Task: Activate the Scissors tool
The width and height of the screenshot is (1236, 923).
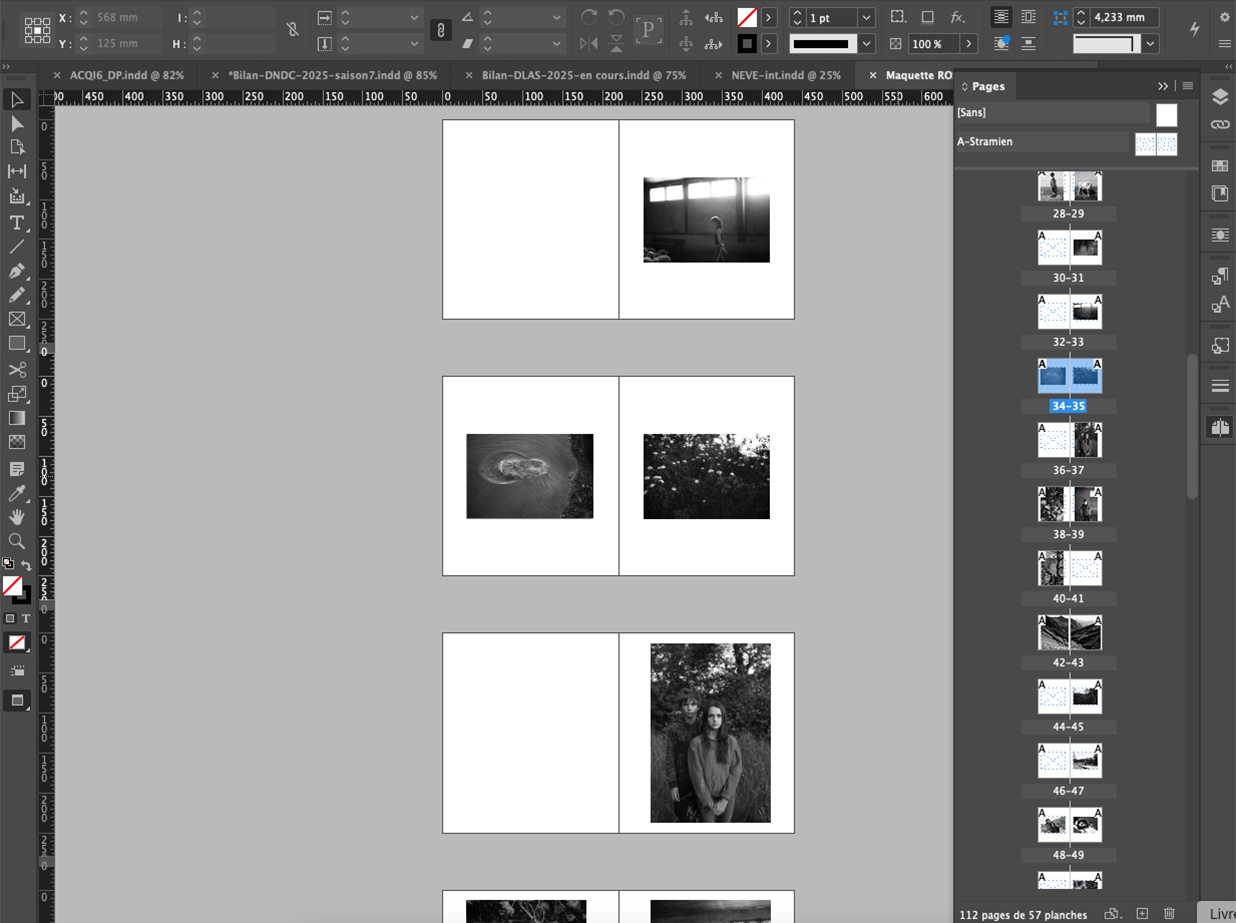Action: point(17,370)
